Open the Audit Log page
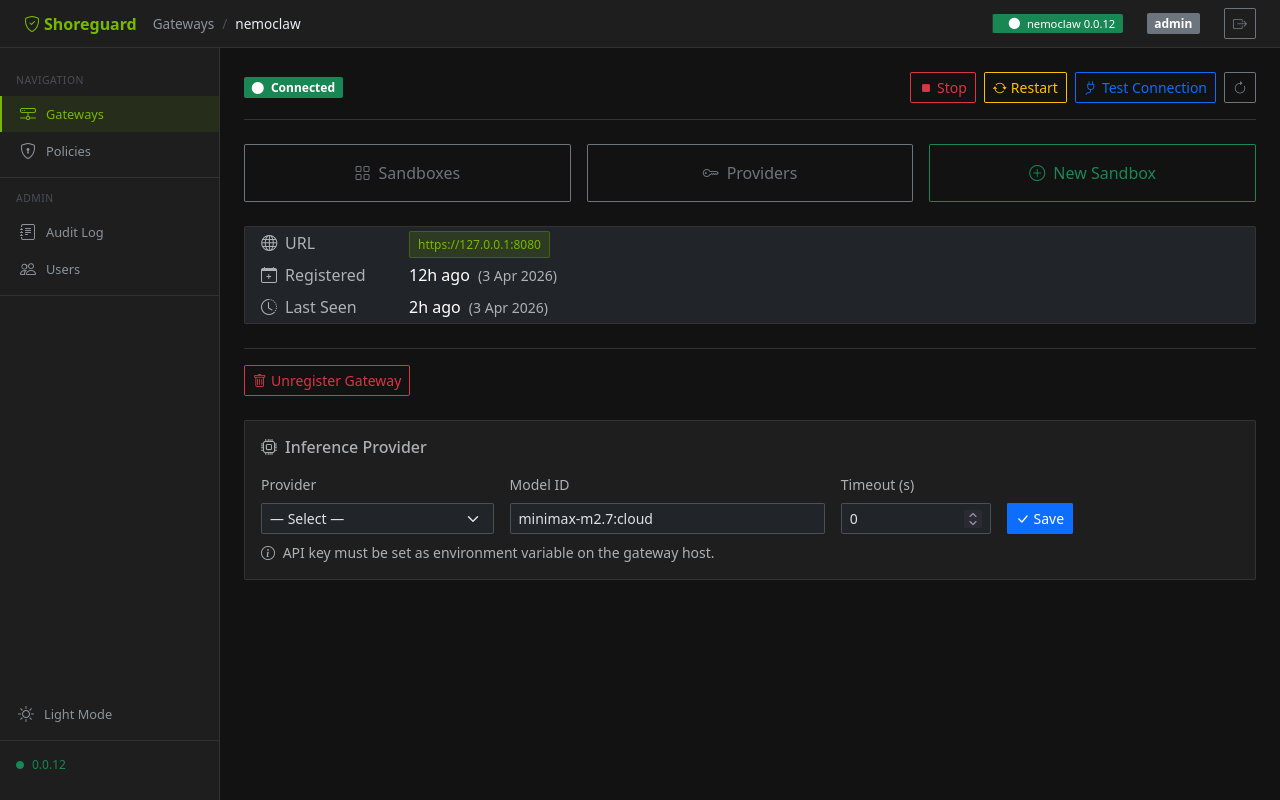The image size is (1280, 800). pos(74,232)
